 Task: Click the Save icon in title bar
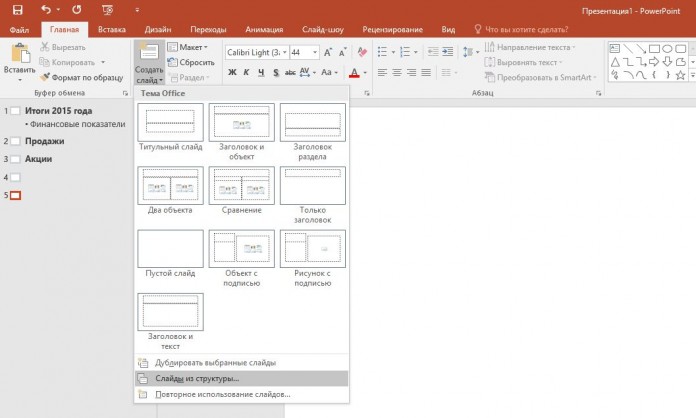coord(16,10)
